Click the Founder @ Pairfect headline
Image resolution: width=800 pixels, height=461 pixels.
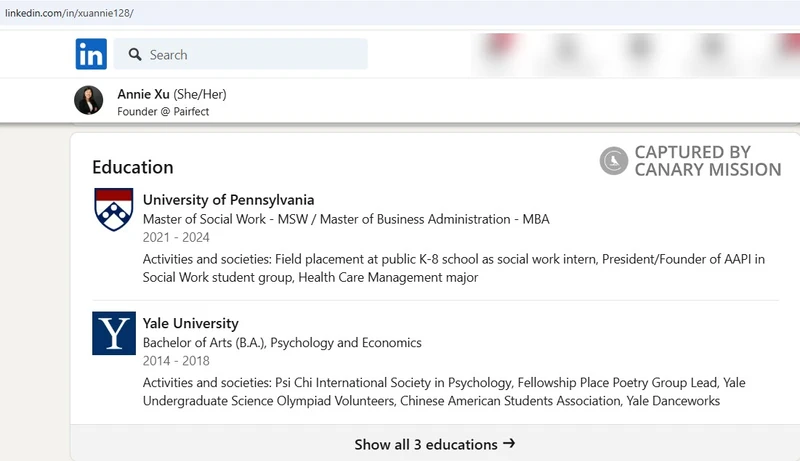coord(163,112)
